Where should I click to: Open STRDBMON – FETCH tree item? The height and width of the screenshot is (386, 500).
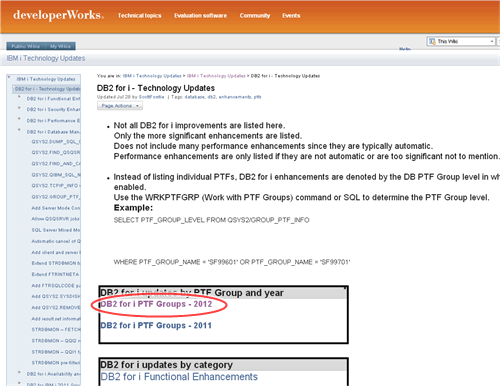click(56, 329)
